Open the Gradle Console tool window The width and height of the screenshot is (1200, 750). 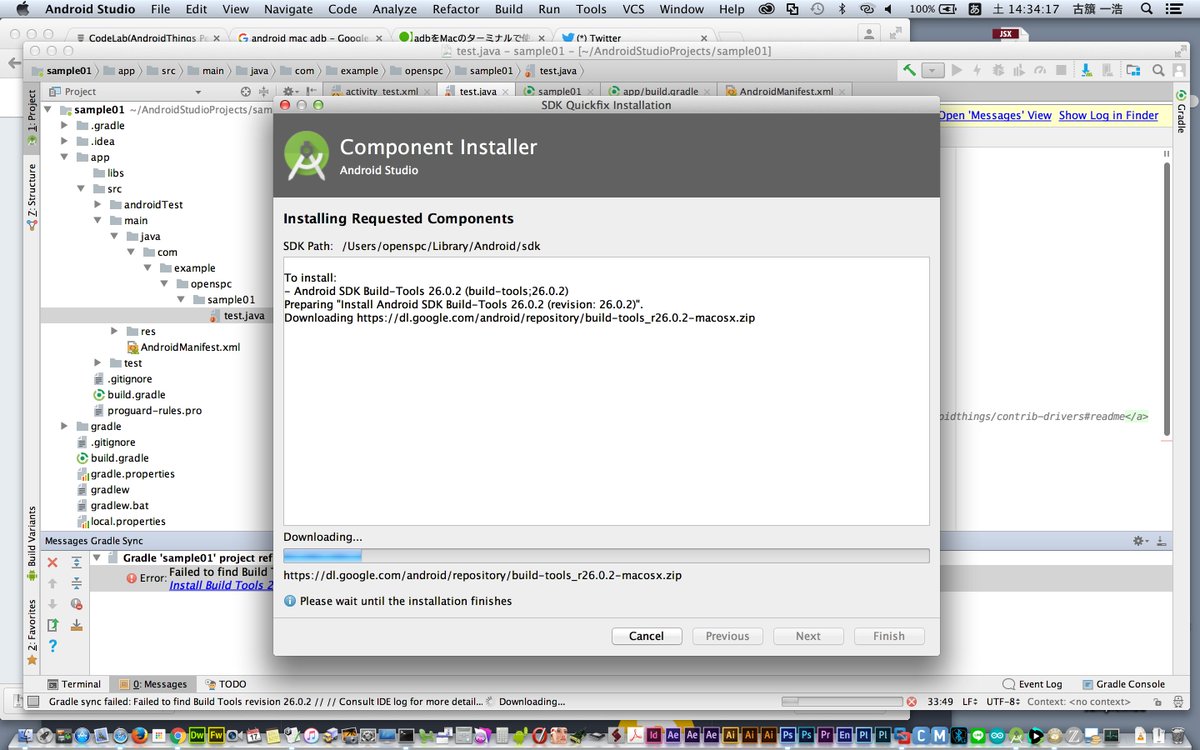point(1123,684)
